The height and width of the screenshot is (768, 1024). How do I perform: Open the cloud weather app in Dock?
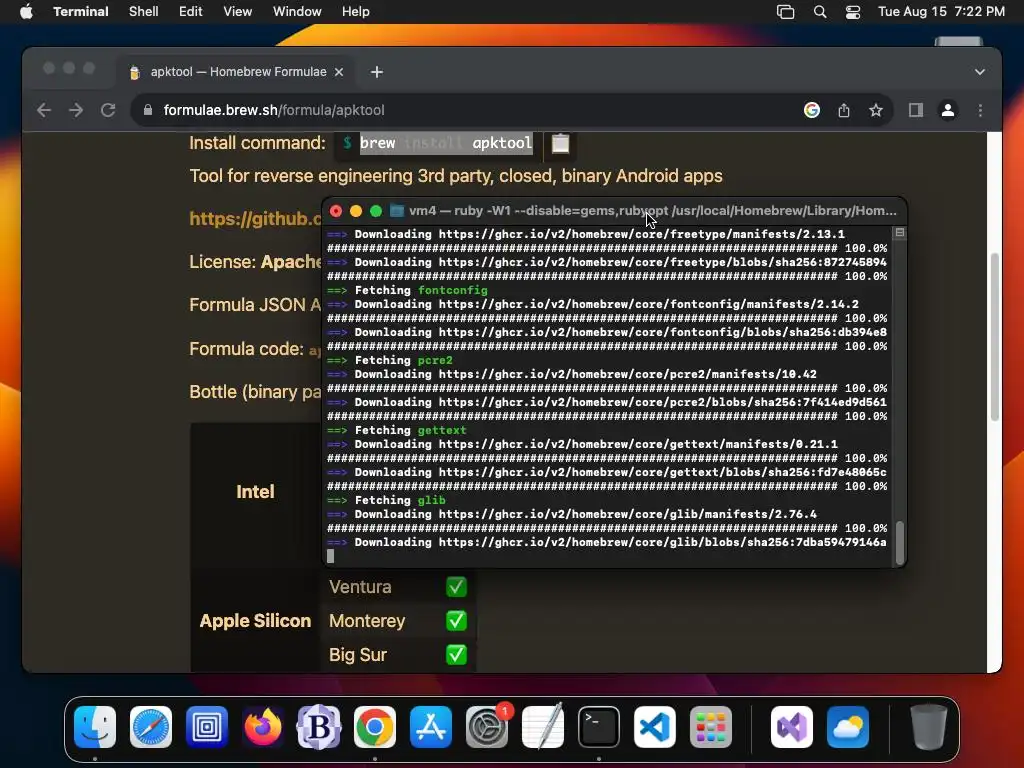[x=848, y=727]
